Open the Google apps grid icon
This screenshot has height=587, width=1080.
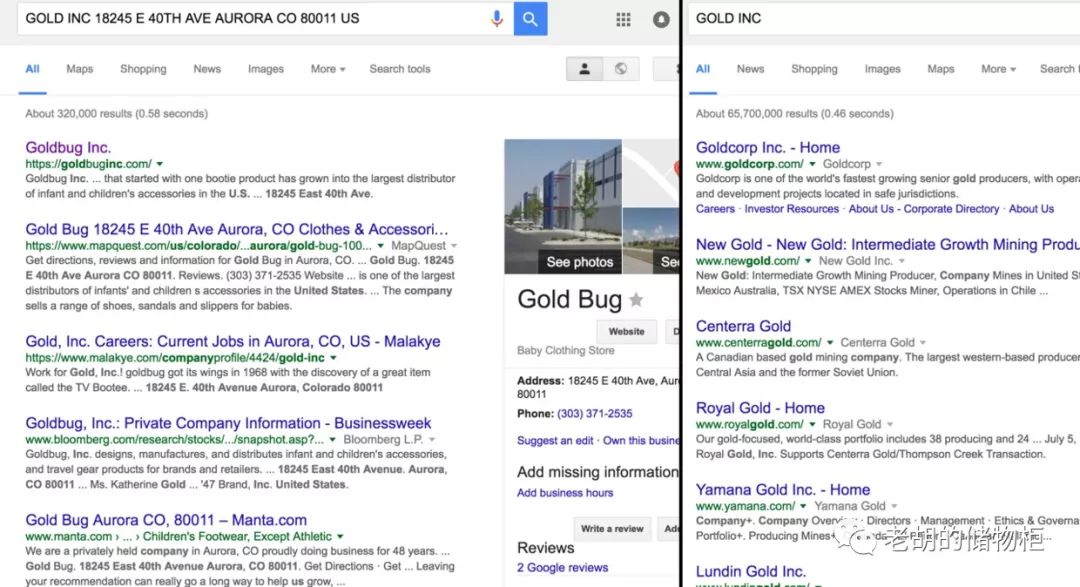tap(623, 19)
